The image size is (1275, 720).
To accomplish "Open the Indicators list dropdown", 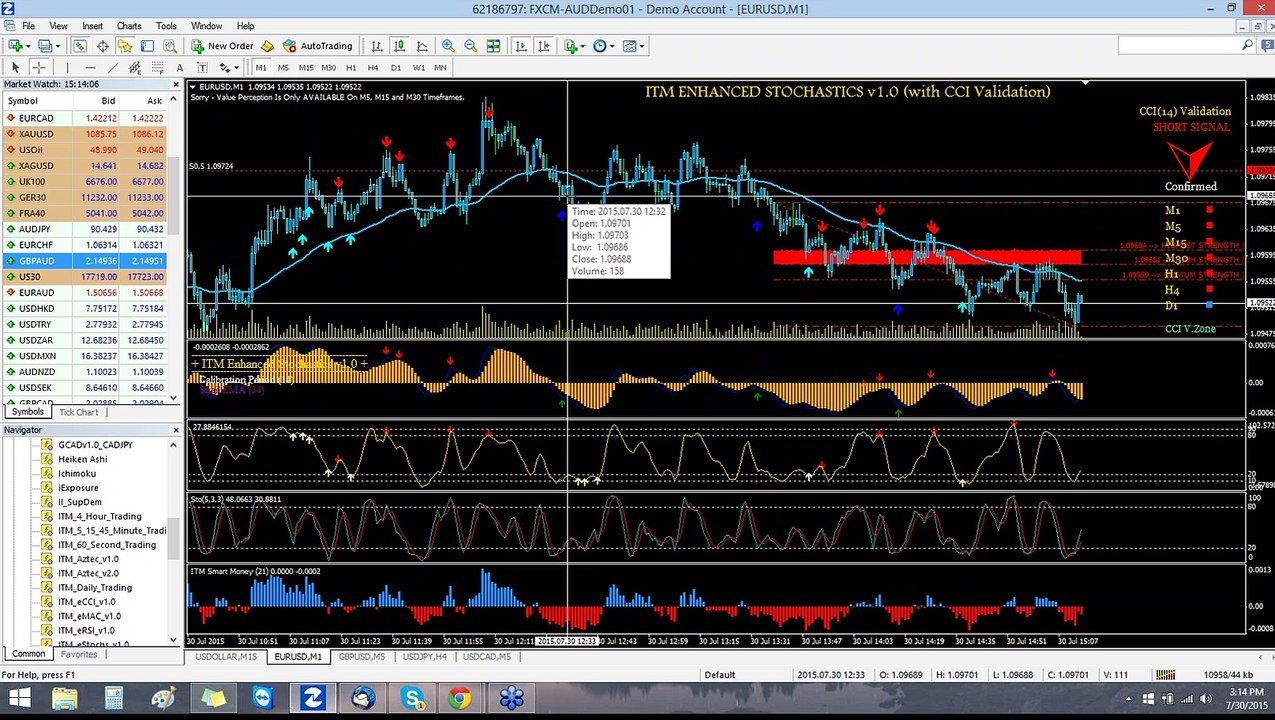I will pos(574,46).
